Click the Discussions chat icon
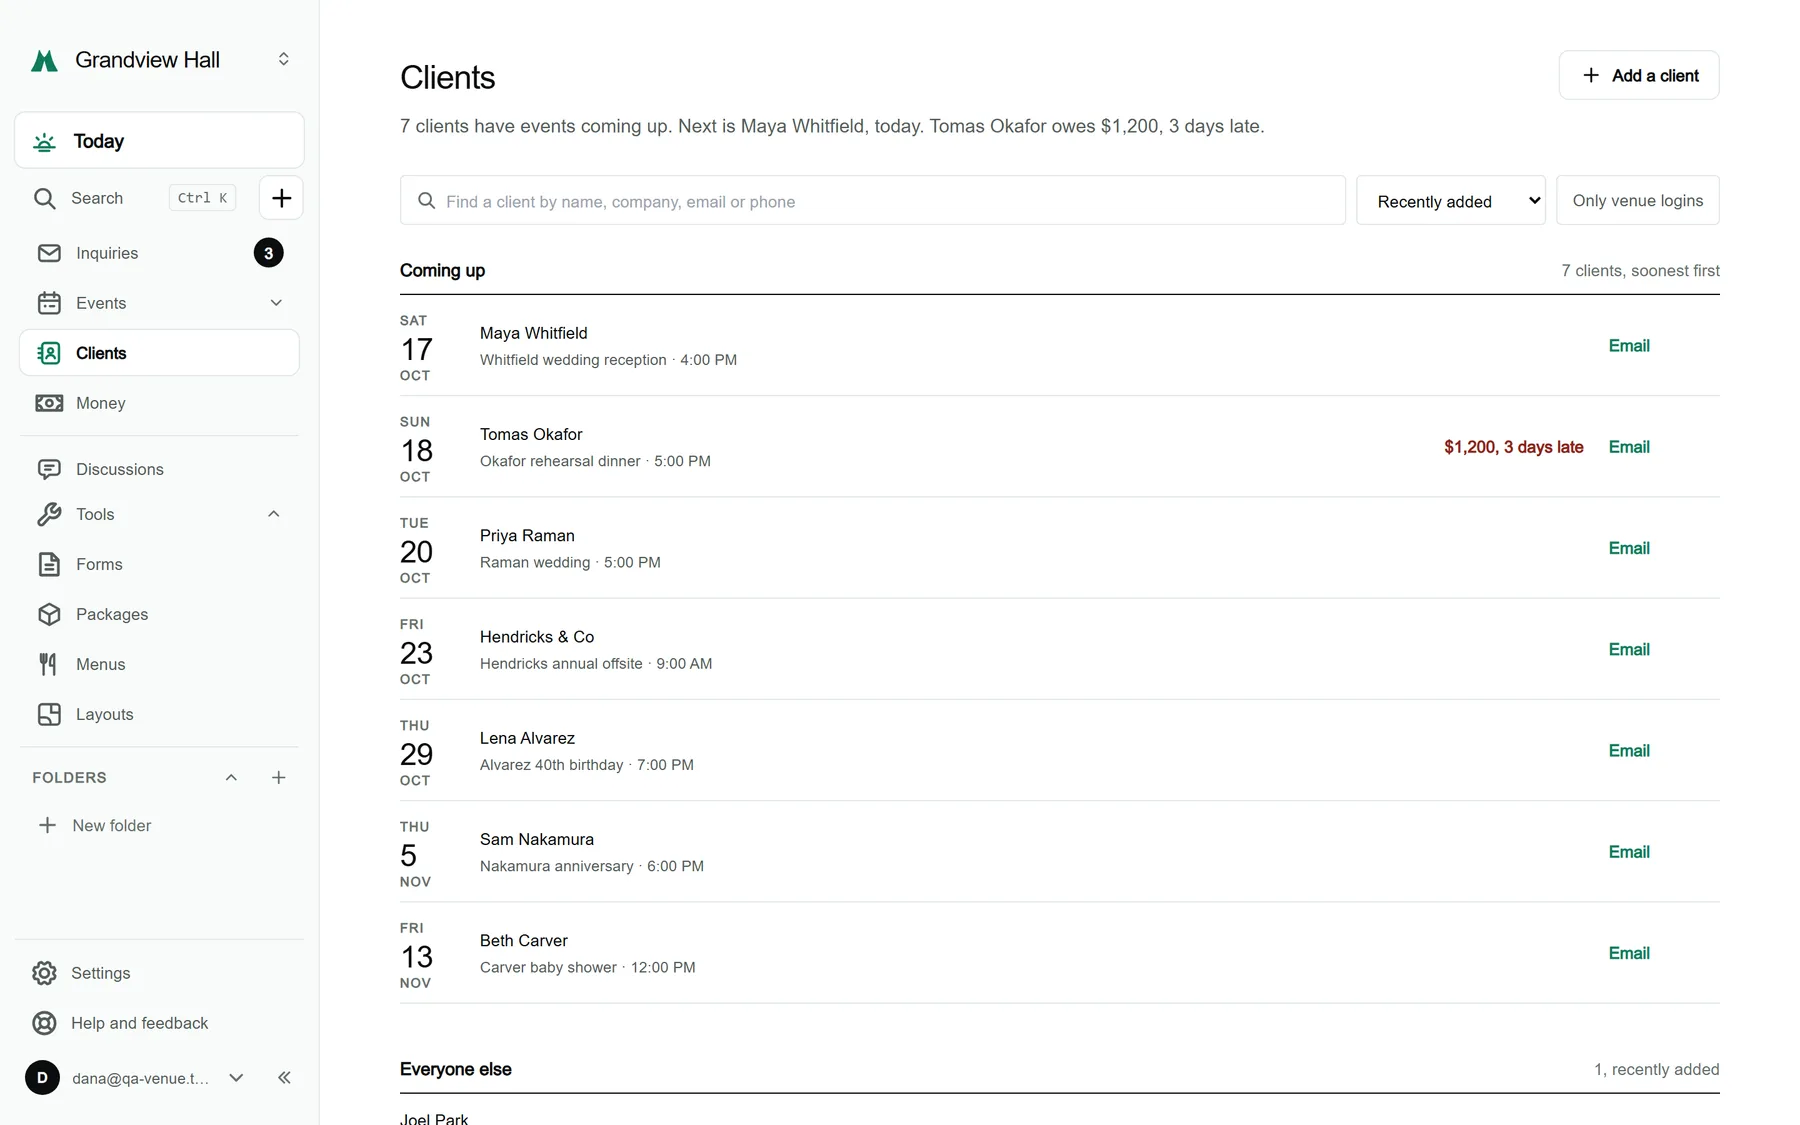 pyautogui.click(x=49, y=469)
